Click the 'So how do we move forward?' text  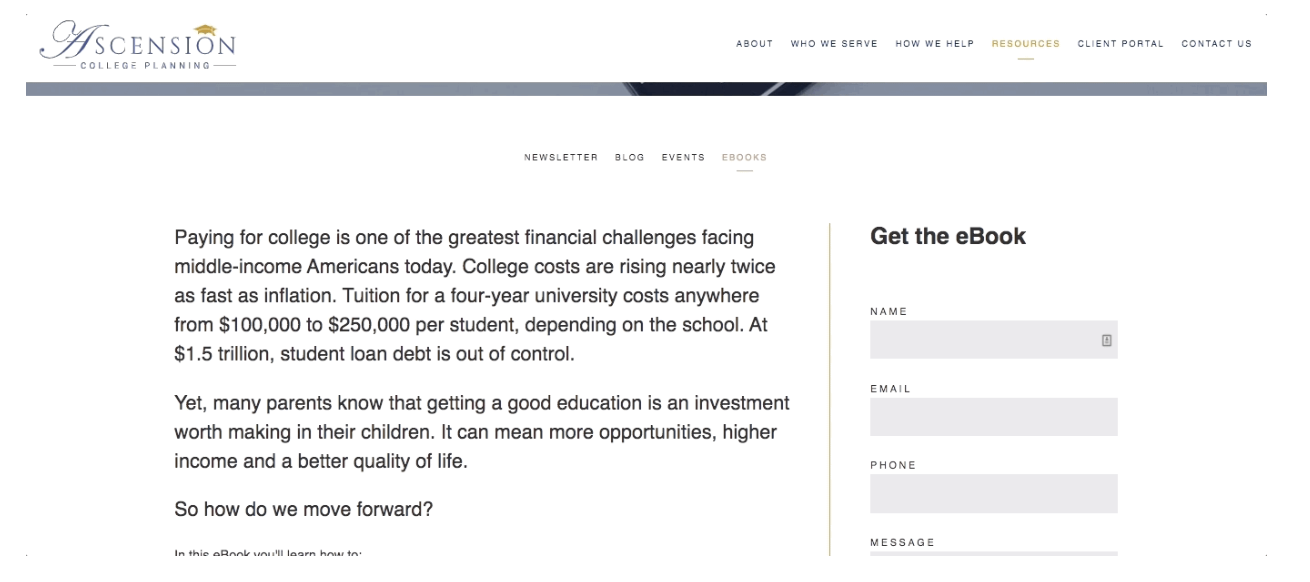(x=304, y=510)
